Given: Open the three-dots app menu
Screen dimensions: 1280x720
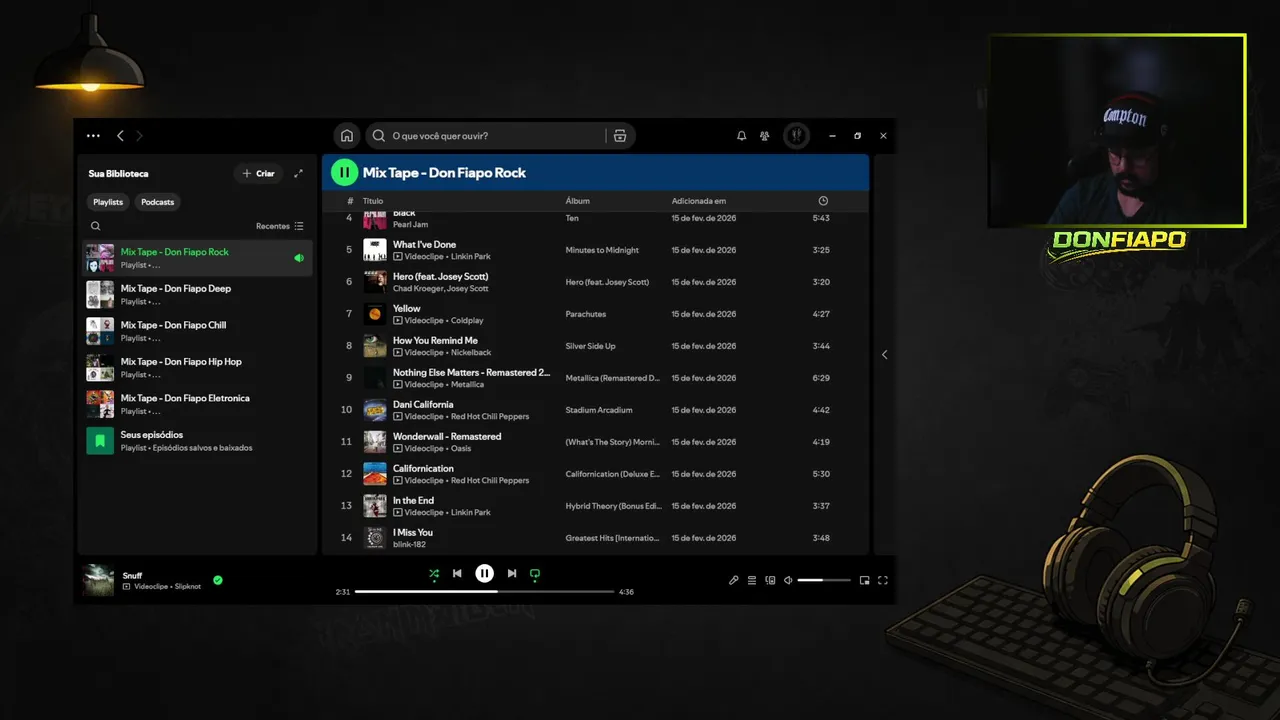Looking at the screenshot, I should (93, 136).
